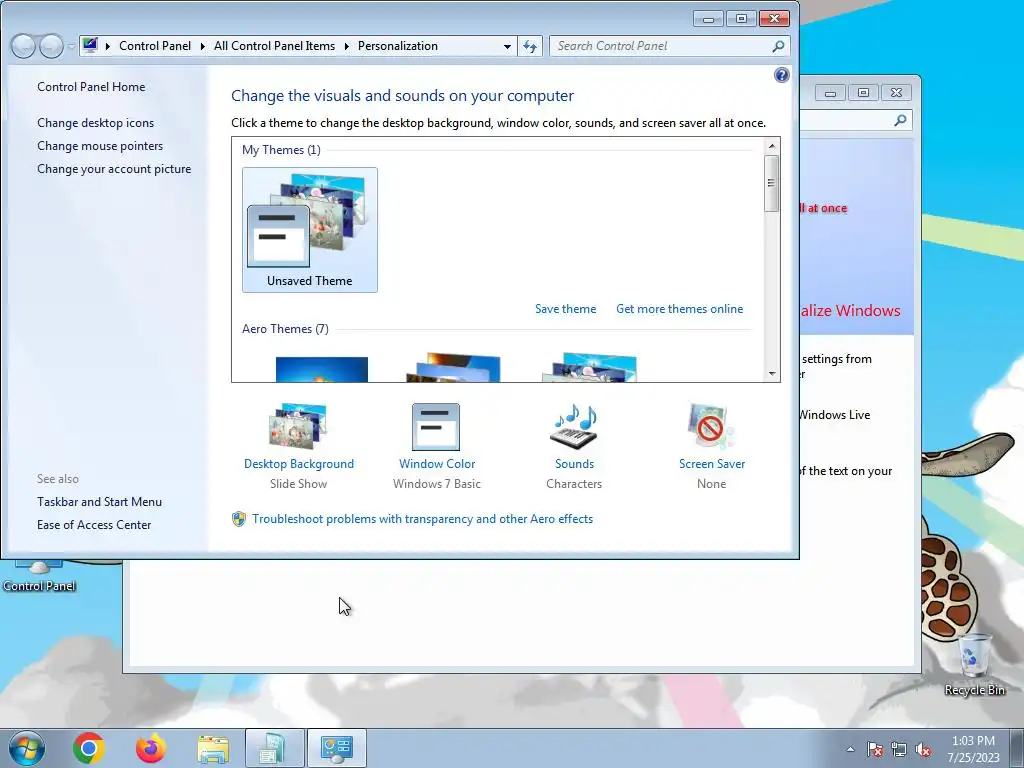Screen dimensions: 1024x768
Task: Open Window Color settings icon
Action: (436, 426)
